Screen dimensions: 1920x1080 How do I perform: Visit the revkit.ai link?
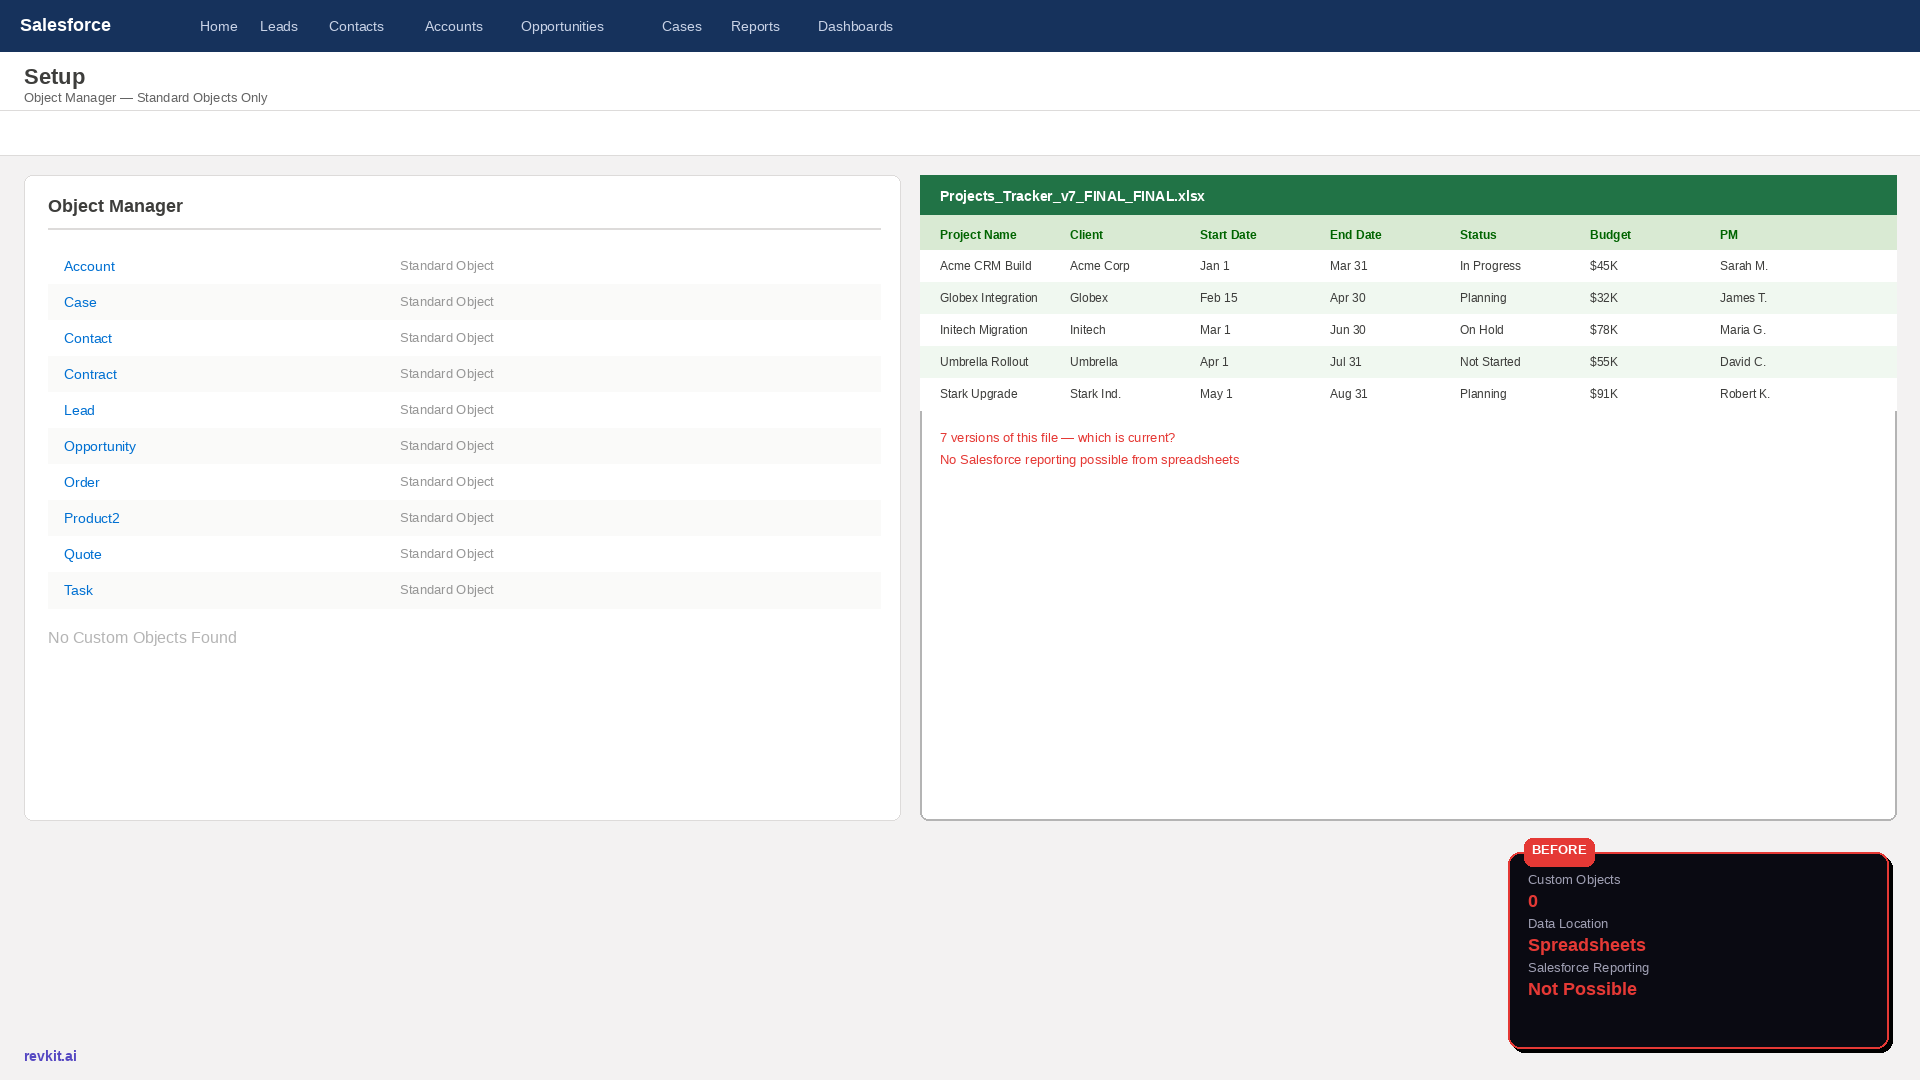(x=50, y=1056)
